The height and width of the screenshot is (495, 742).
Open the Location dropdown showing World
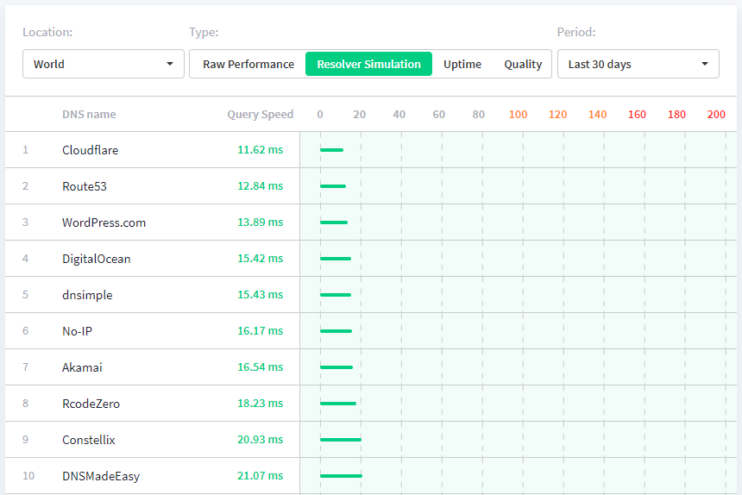103,64
